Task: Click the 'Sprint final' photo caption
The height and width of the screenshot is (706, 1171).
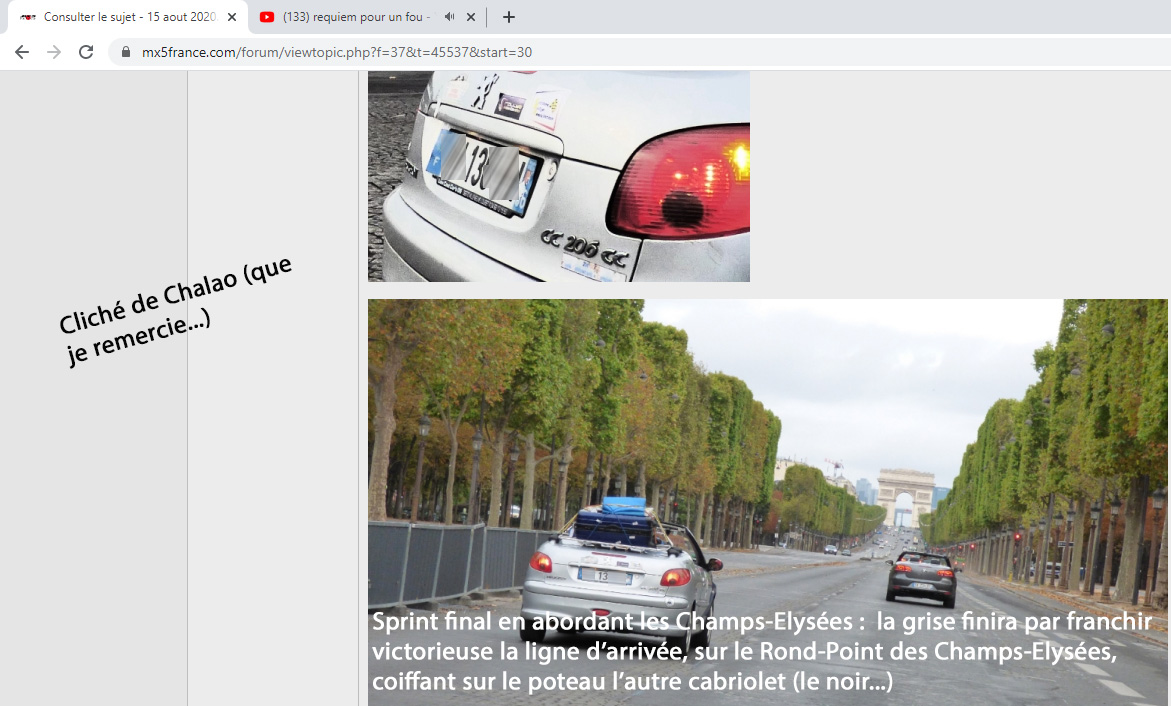Action: [x=762, y=651]
